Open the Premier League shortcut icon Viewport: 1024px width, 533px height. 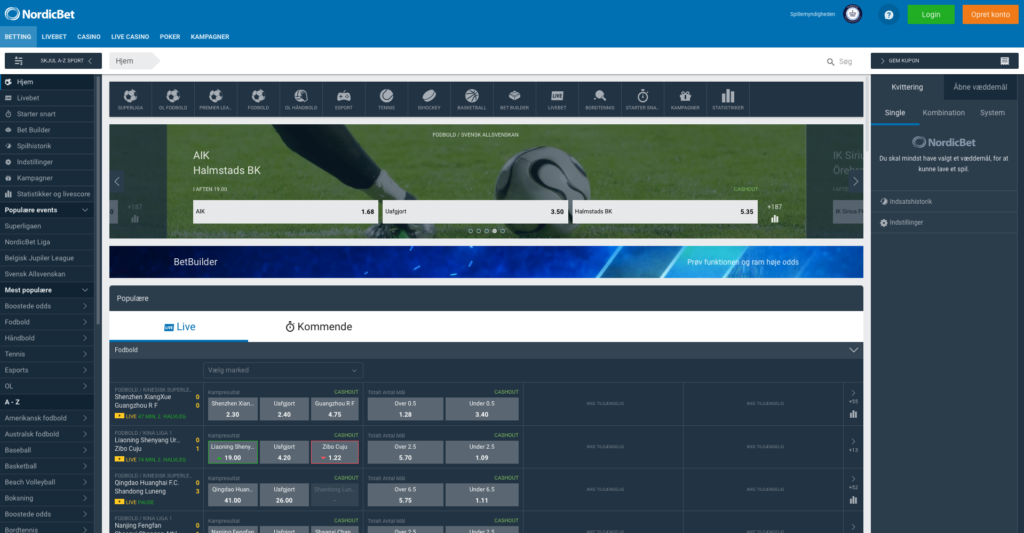point(216,99)
